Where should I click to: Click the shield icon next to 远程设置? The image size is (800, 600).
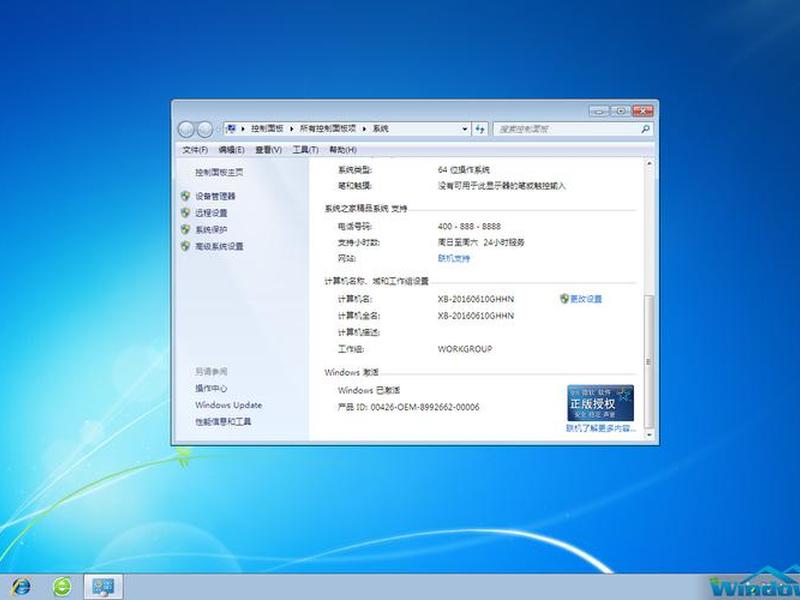[x=185, y=213]
